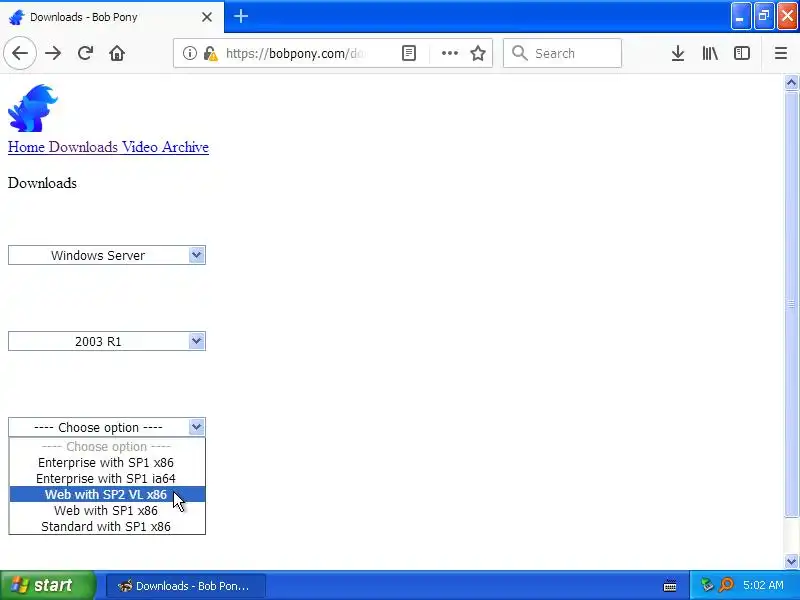Click the page scrollbar down arrow
Viewport: 800px width, 600px height.
[x=791, y=561]
